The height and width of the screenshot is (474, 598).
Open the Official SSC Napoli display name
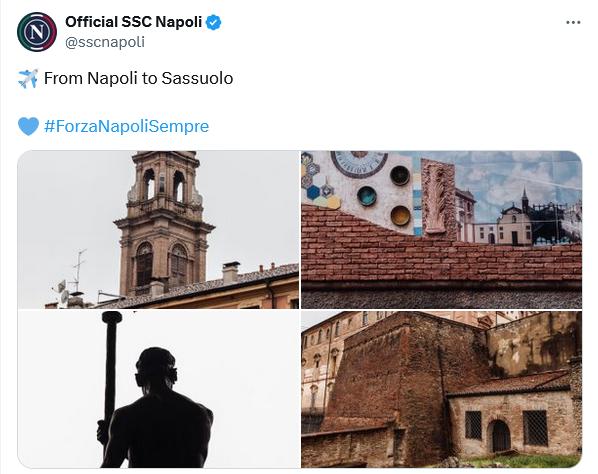pos(133,22)
